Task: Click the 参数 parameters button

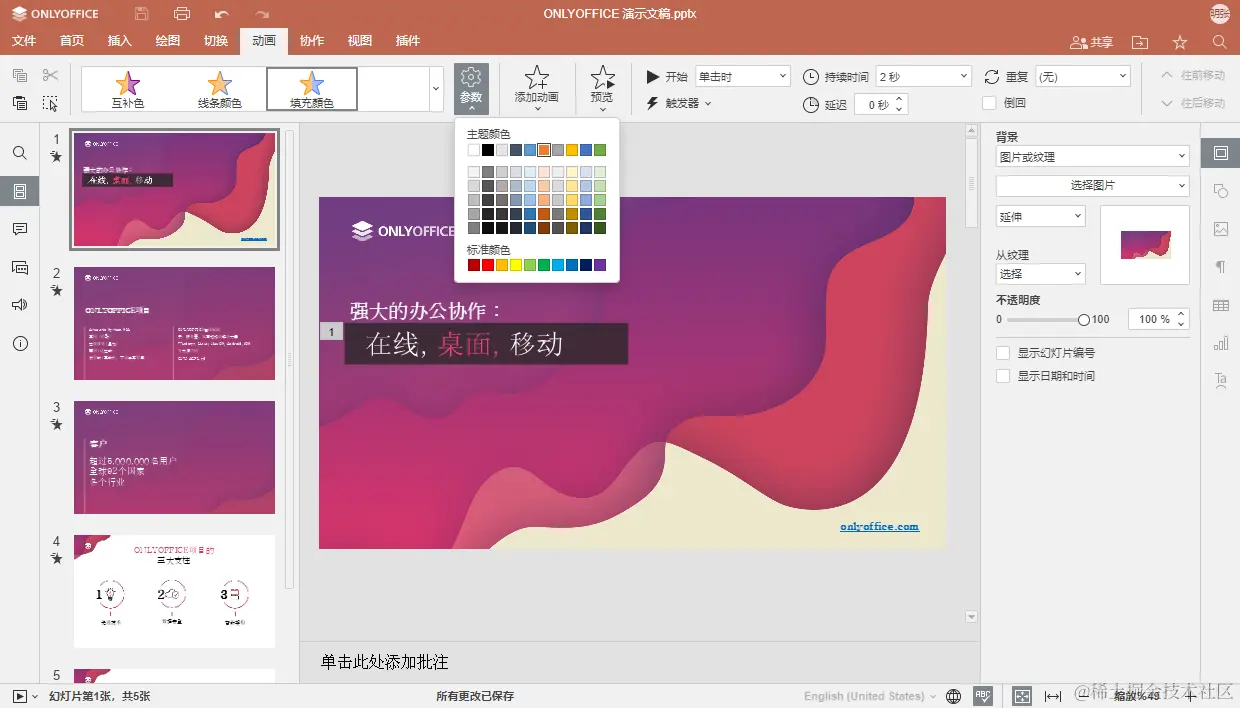Action: pos(471,89)
